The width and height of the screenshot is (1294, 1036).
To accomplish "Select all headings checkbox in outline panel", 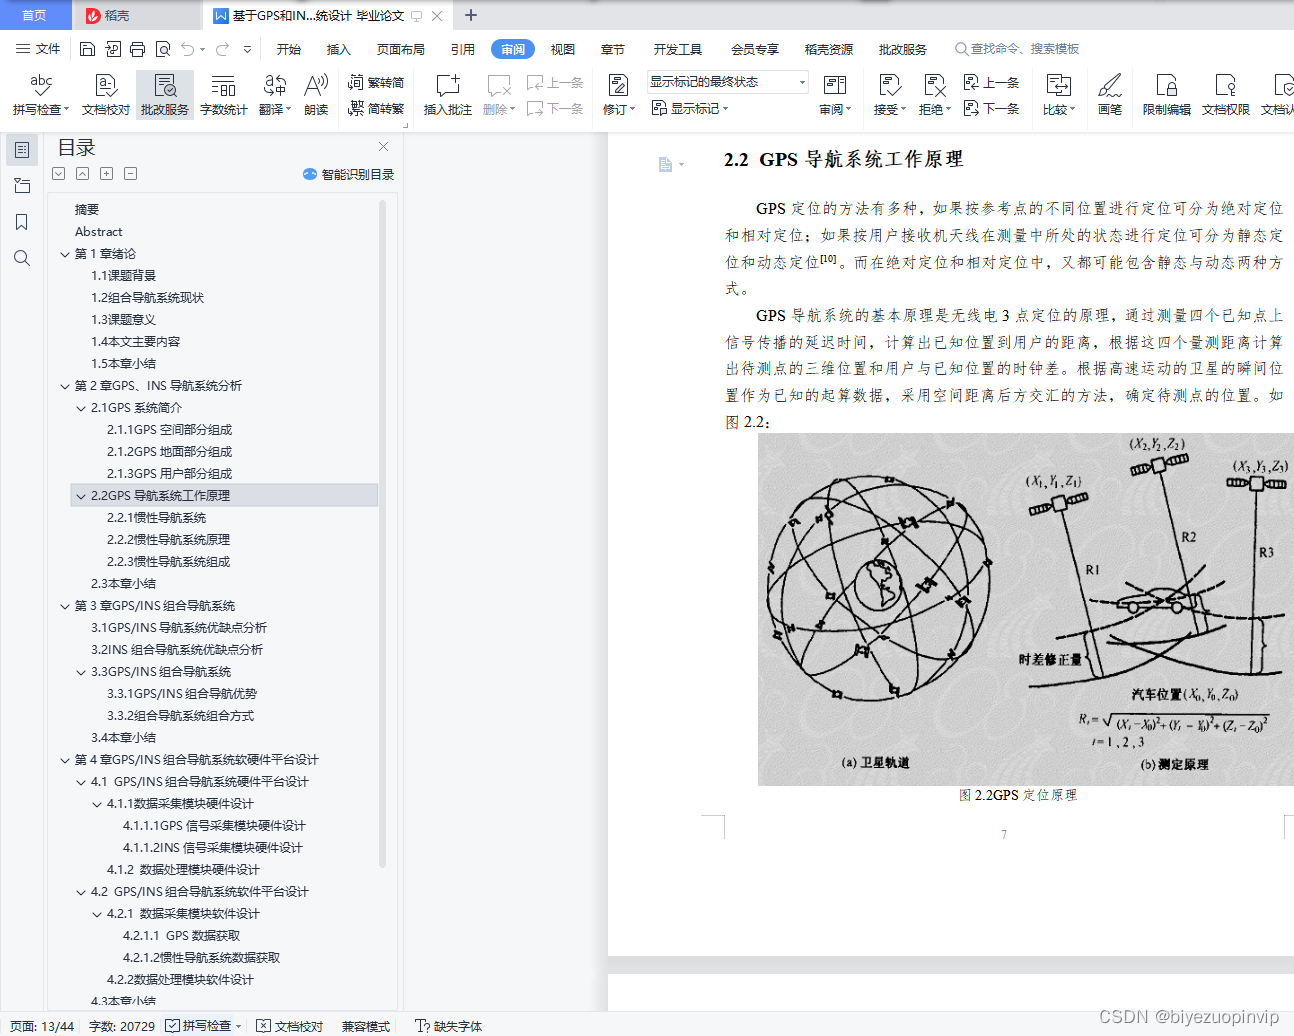I will [x=58, y=173].
